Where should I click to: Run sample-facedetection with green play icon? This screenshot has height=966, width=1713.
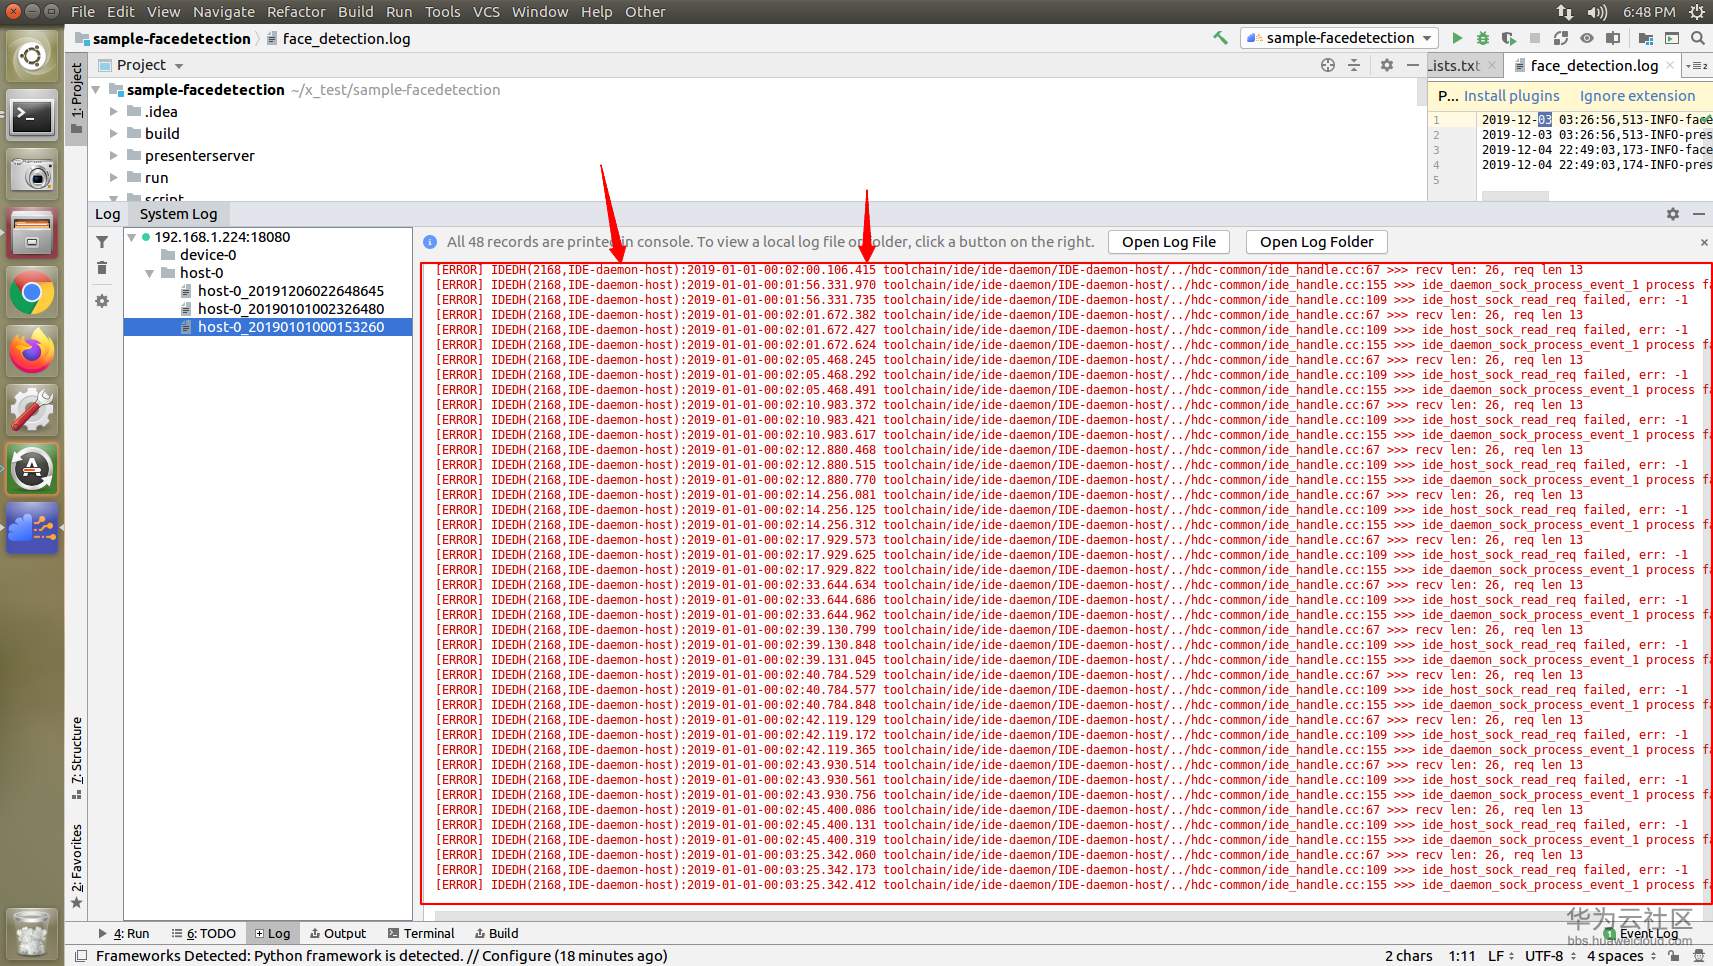pyautogui.click(x=1457, y=38)
